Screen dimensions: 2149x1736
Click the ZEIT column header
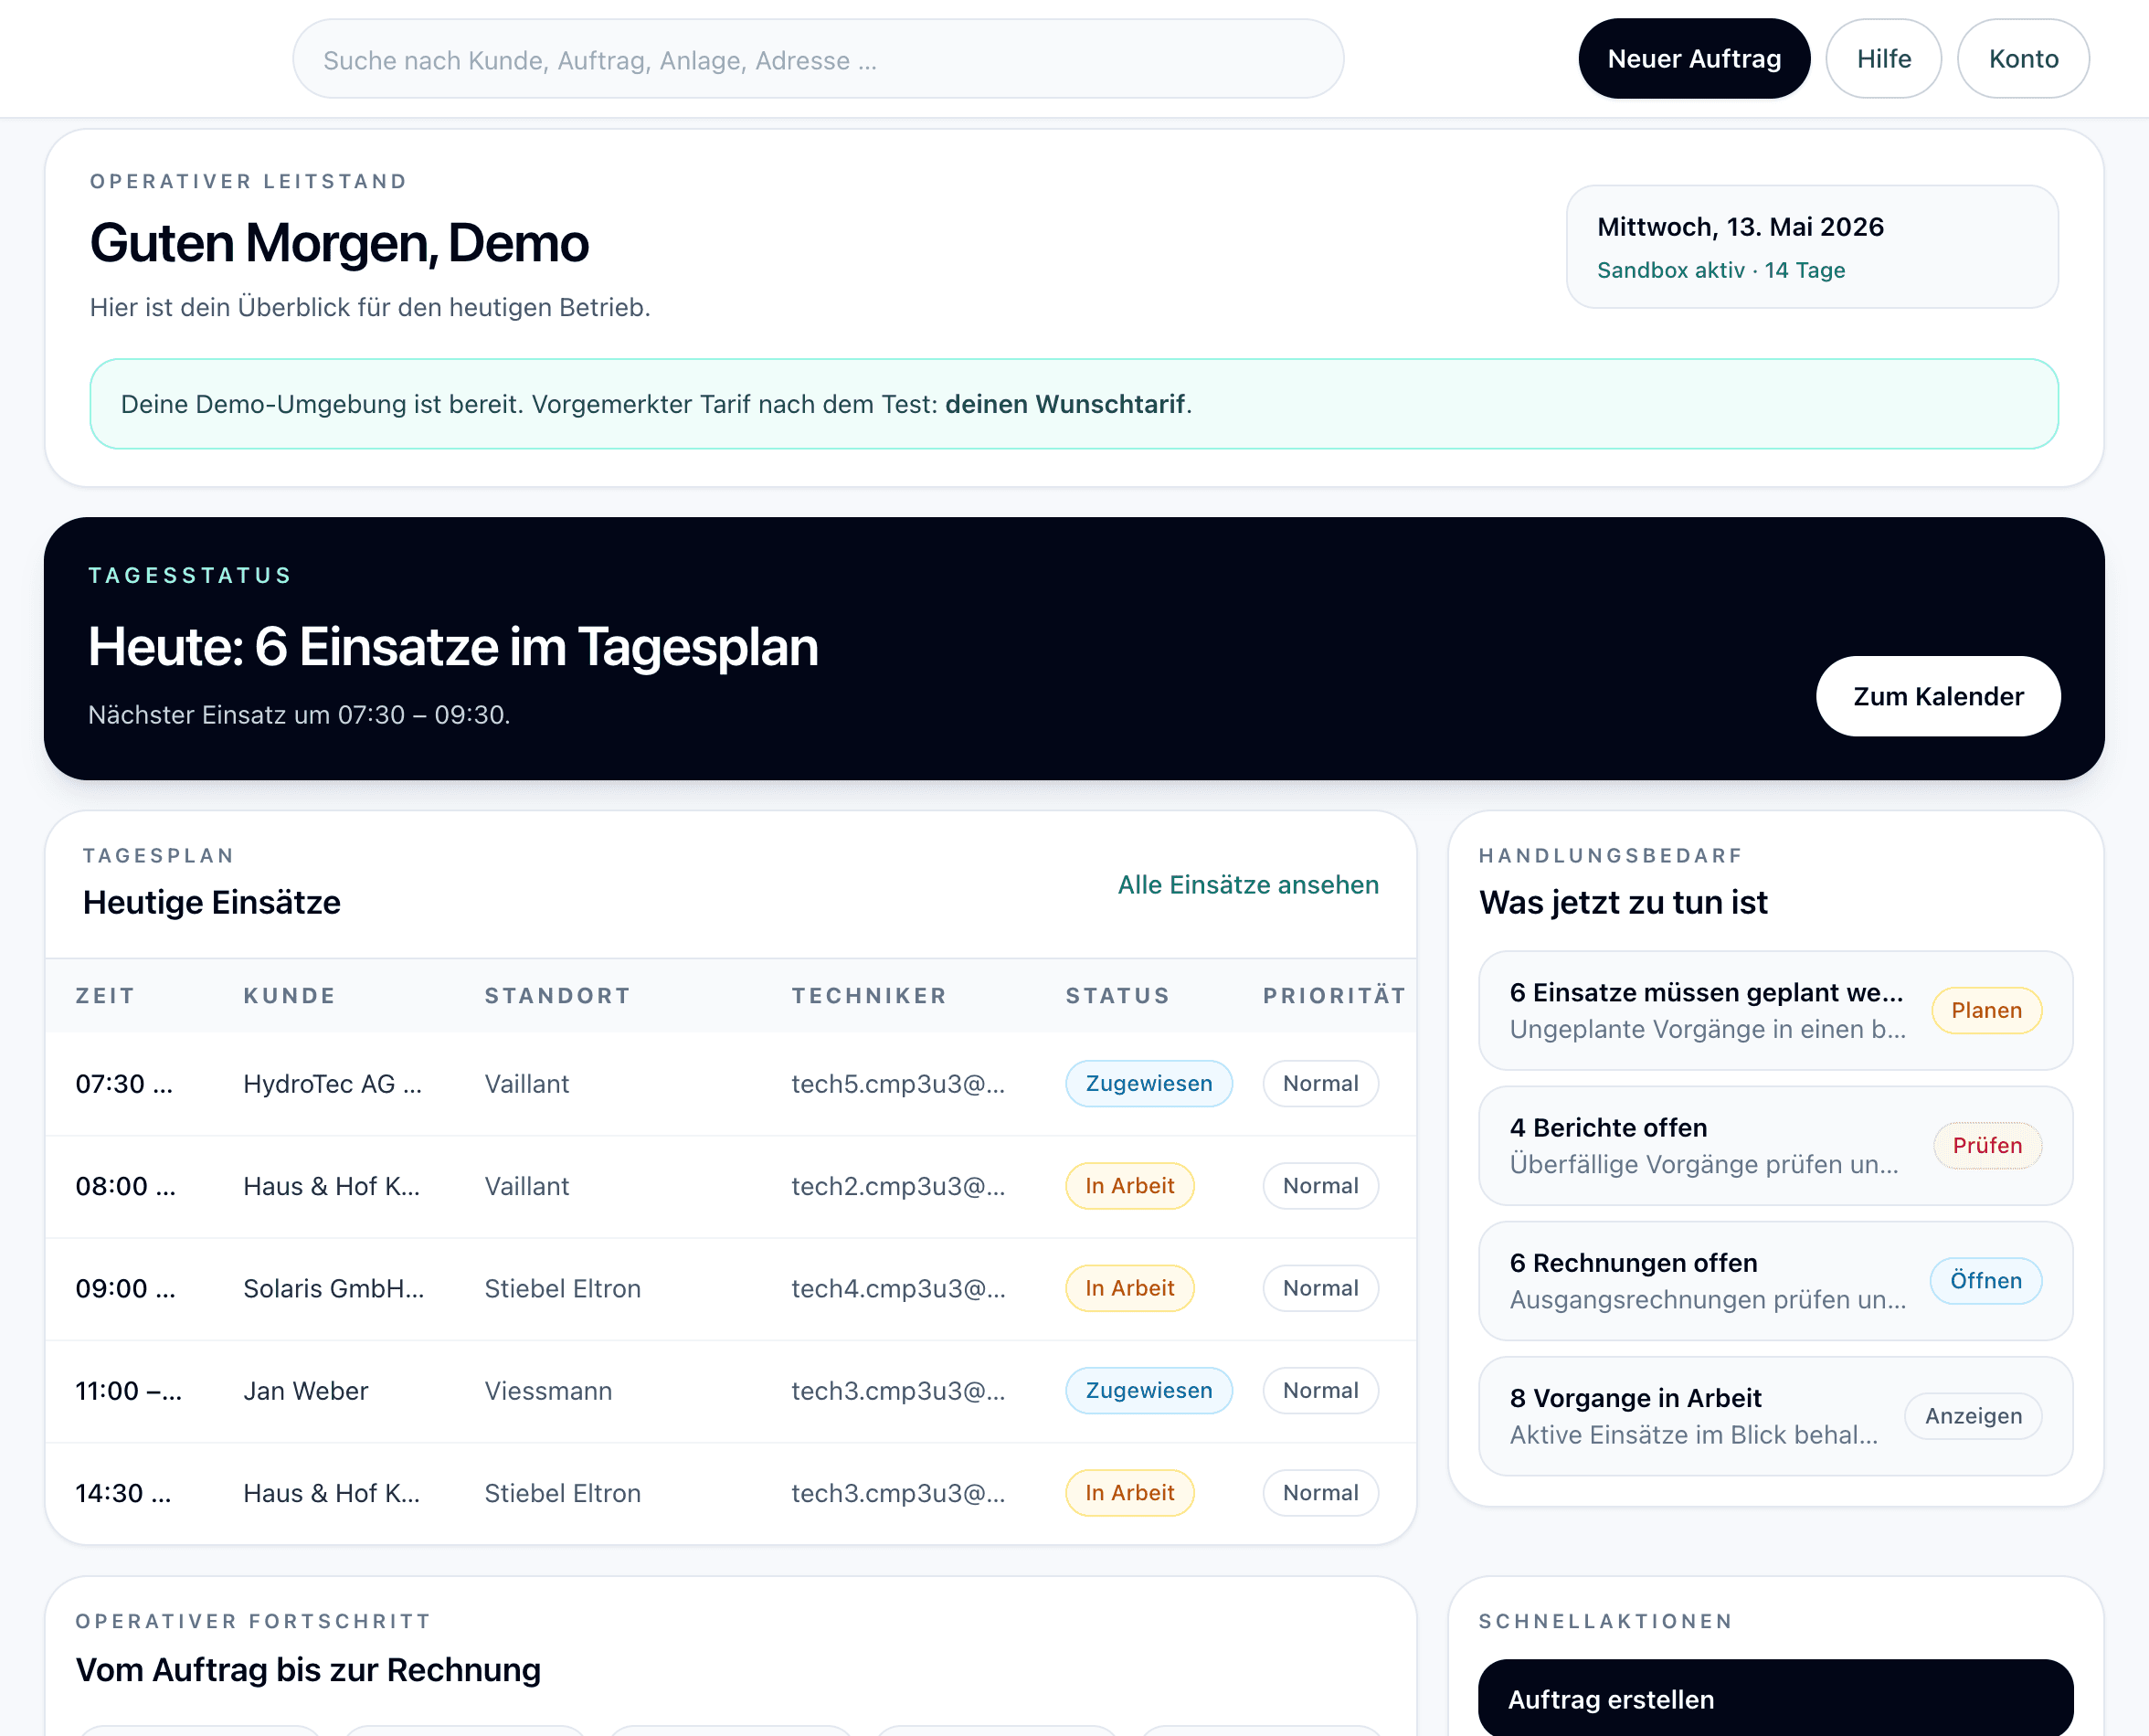[105, 995]
